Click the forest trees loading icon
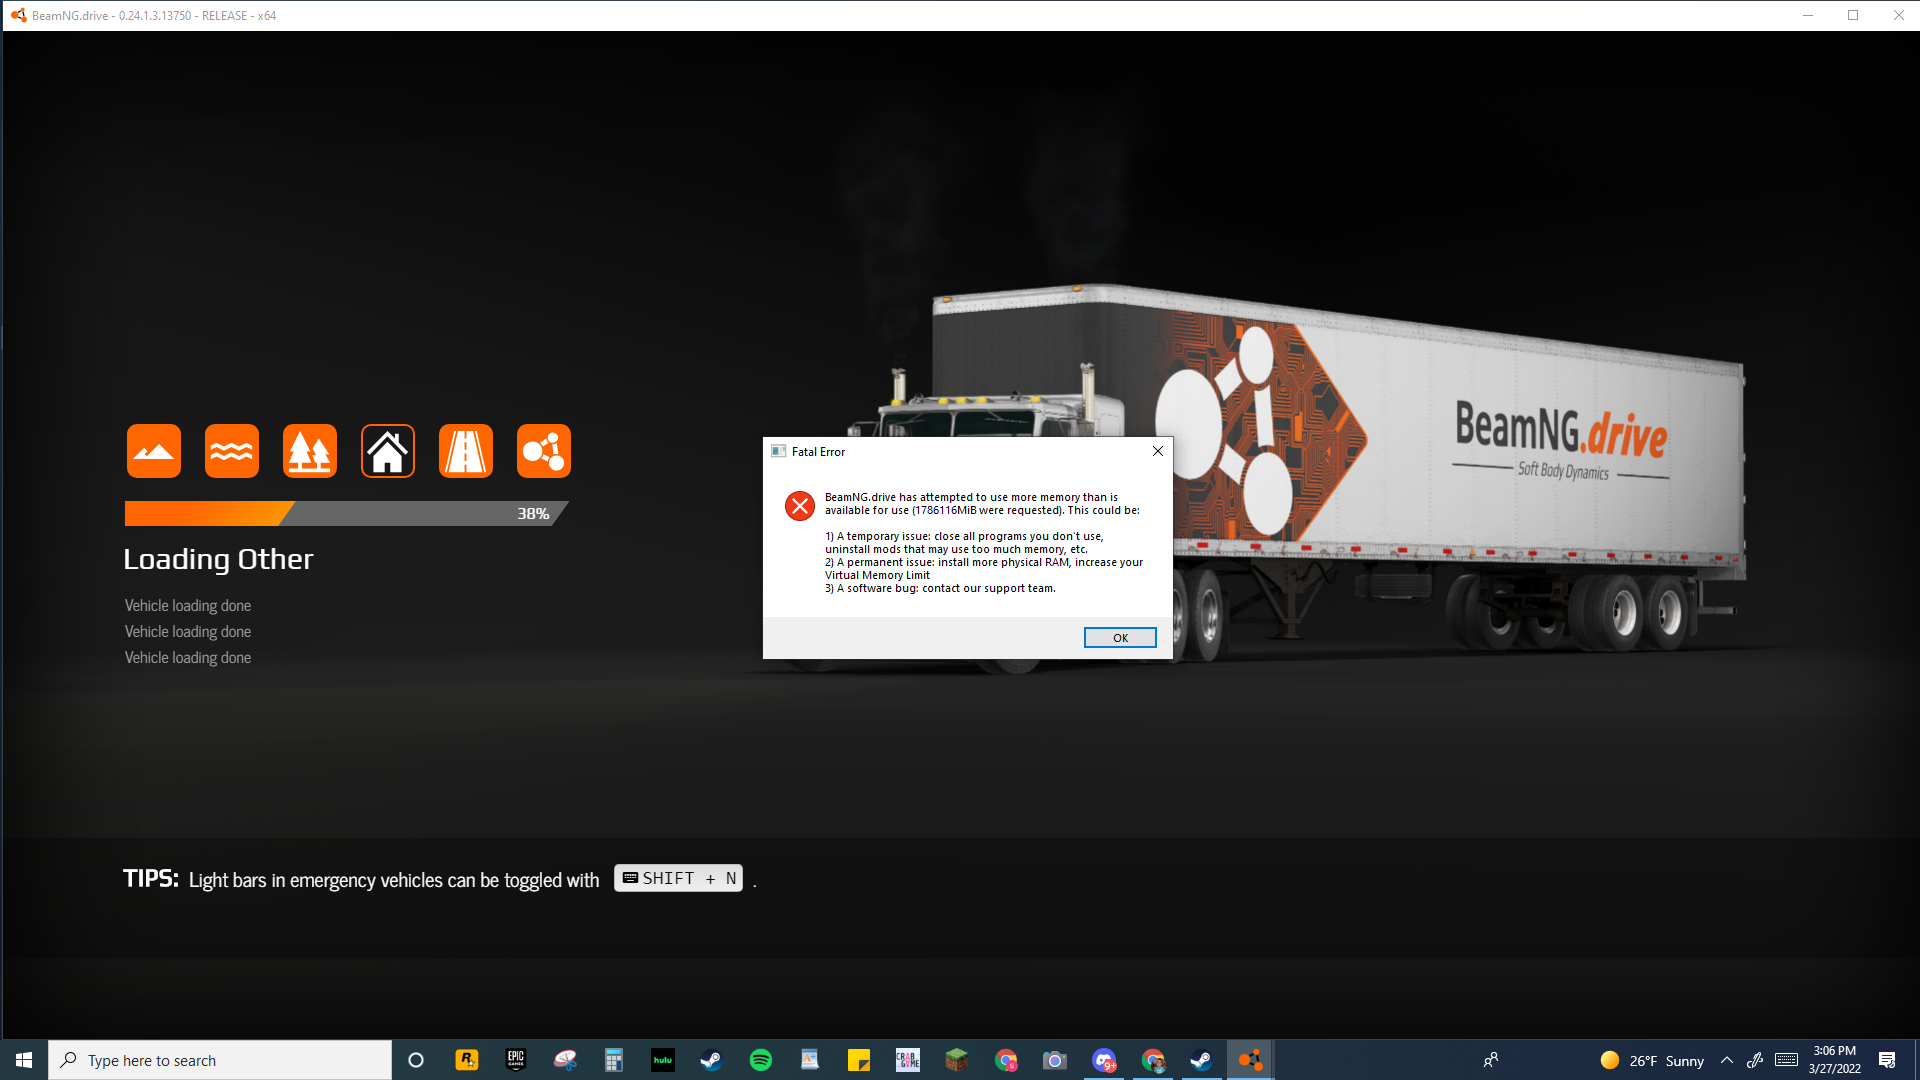 [310, 451]
